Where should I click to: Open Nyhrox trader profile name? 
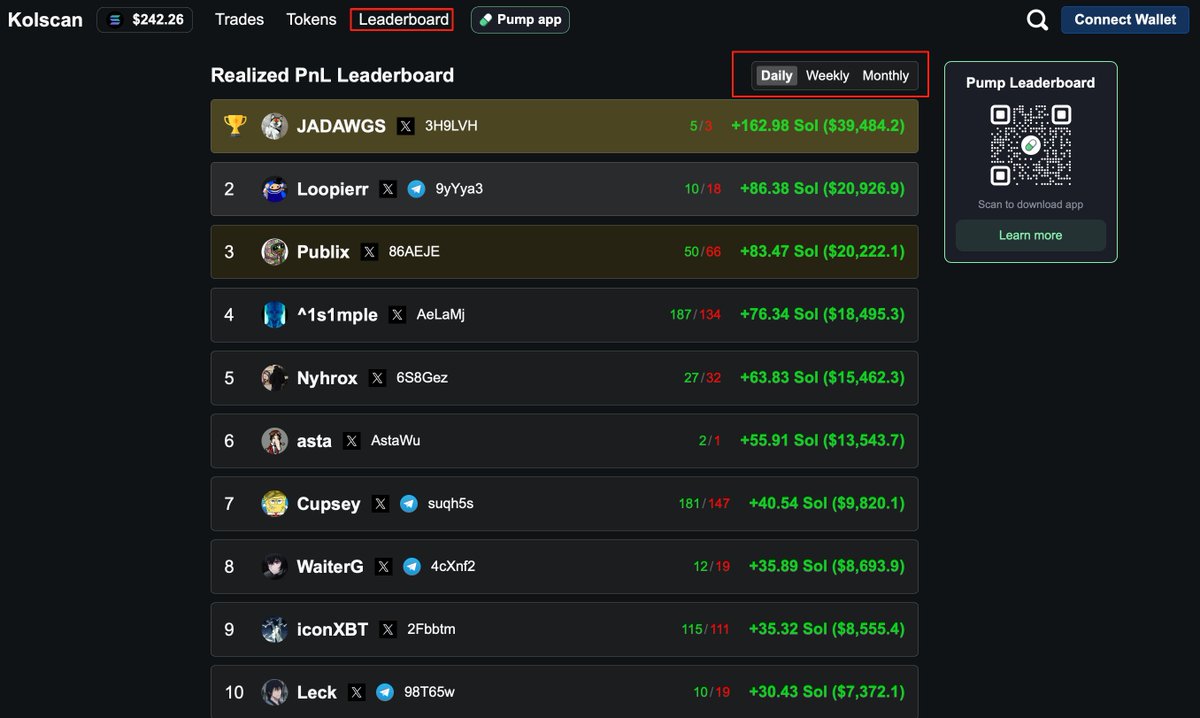(327, 378)
